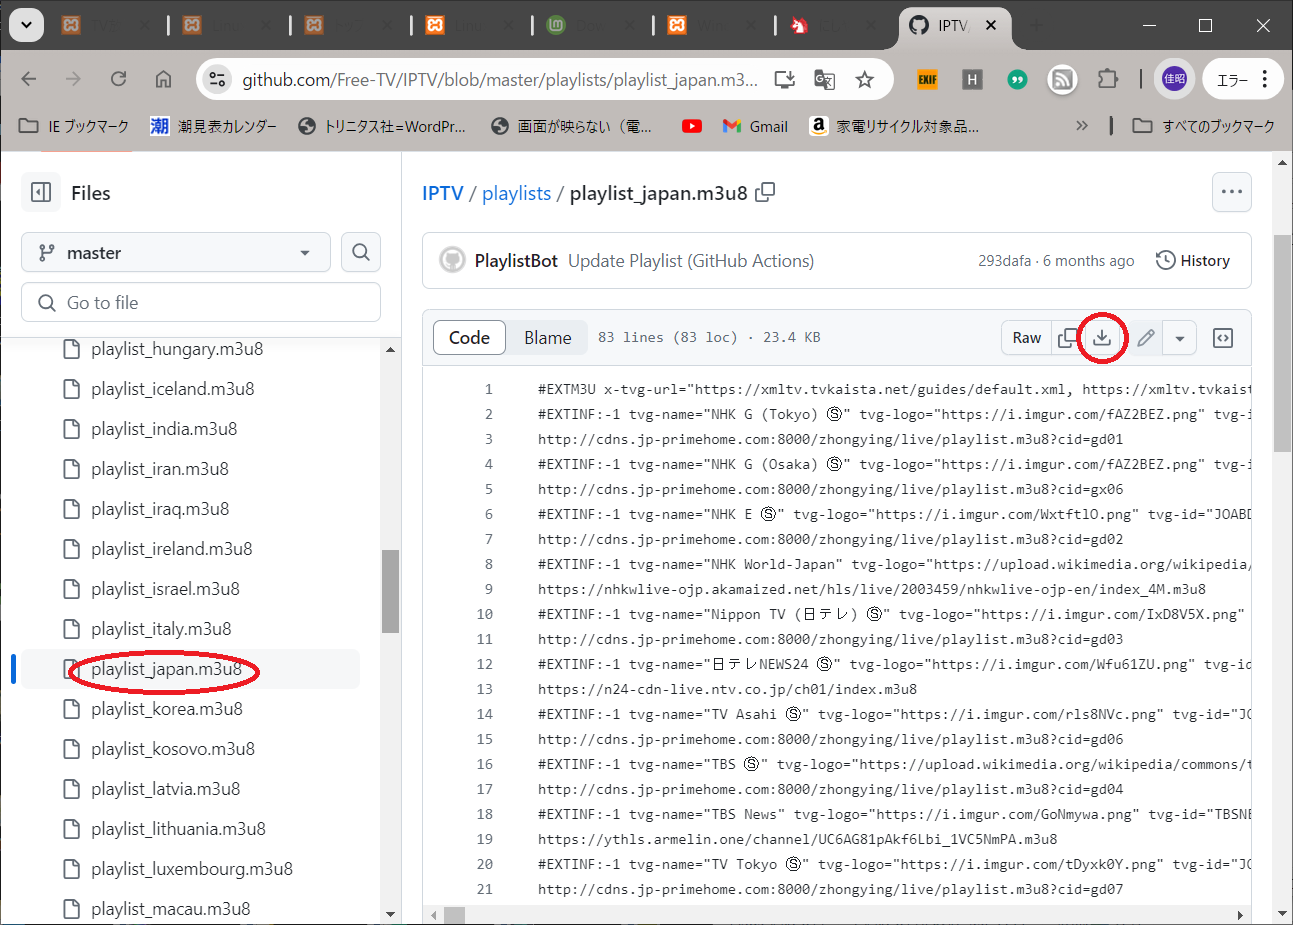Screen dimensions: 1293x925
Task: Copy raw file contents icon
Action: (x=1067, y=338)
